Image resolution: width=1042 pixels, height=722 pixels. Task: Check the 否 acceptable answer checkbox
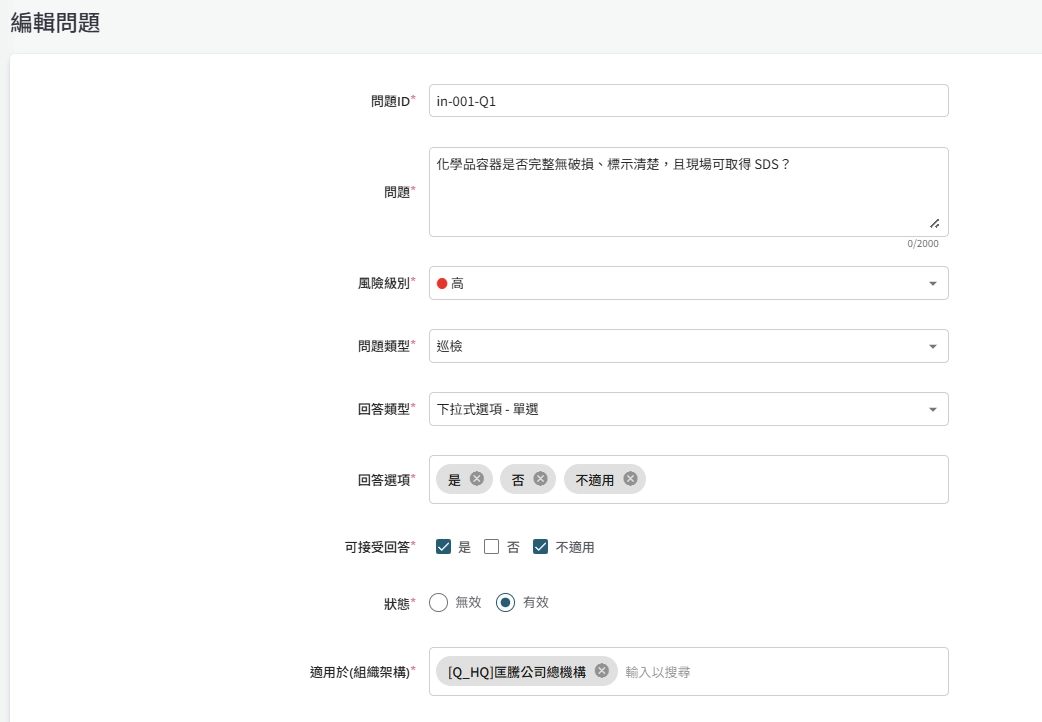491,547
